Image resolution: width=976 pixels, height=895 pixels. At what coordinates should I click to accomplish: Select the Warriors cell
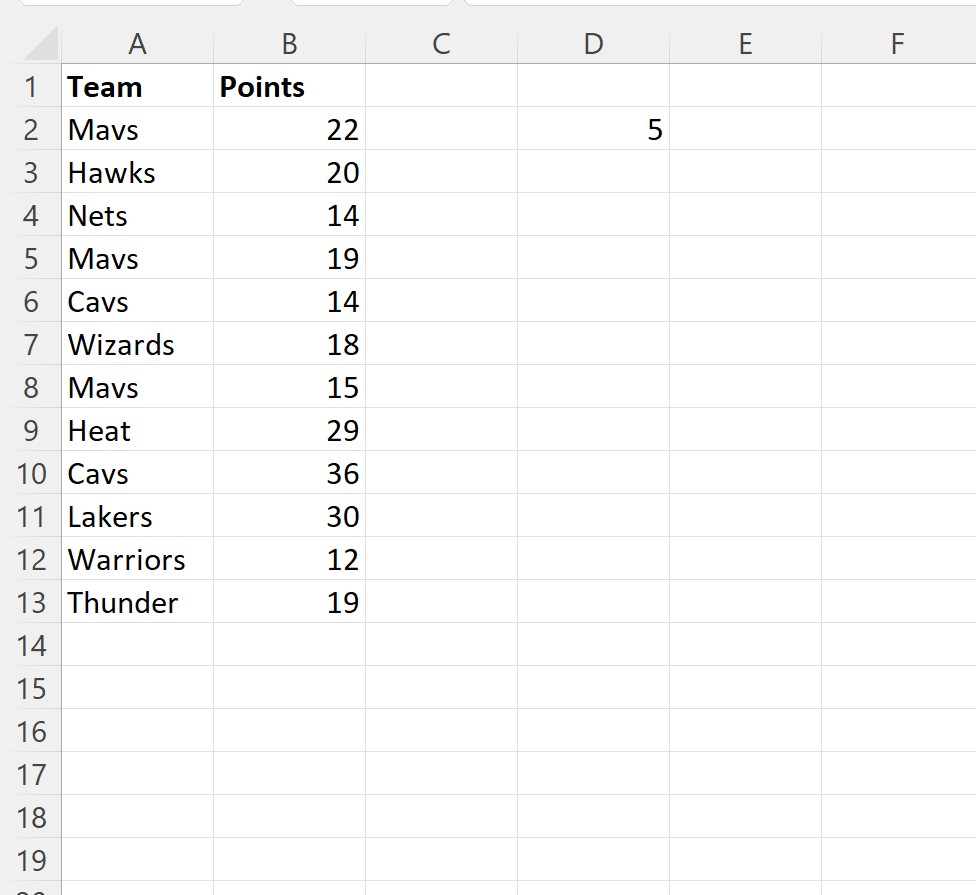point(138,559)
